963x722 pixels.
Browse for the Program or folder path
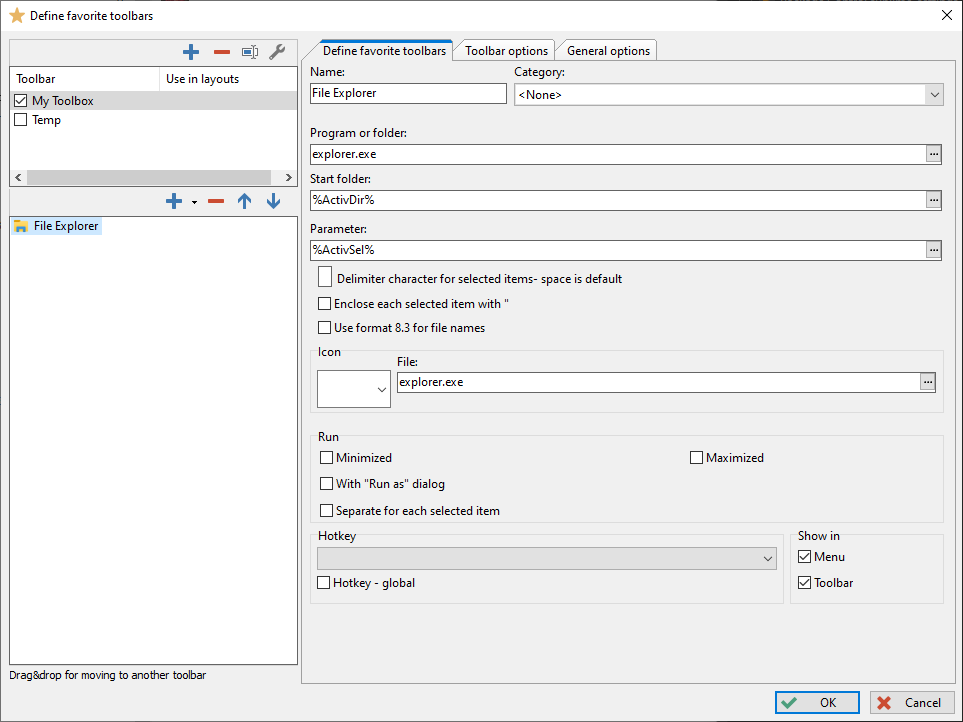(x=933, y=154)
